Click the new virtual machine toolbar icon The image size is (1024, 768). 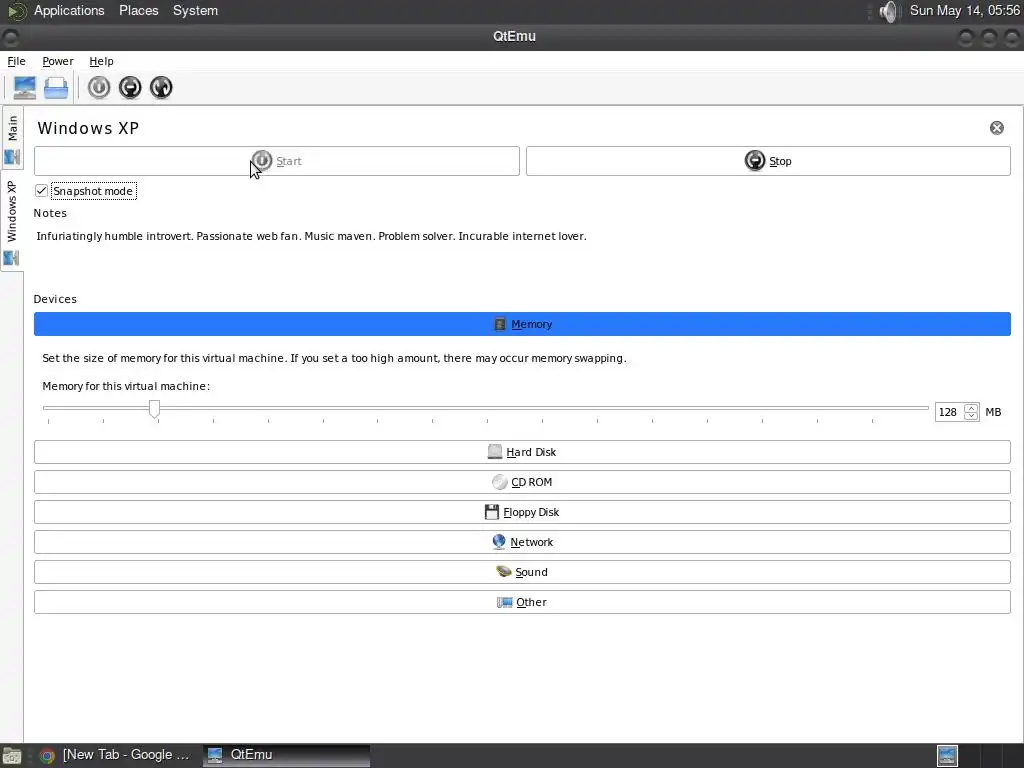coord(24,88)
